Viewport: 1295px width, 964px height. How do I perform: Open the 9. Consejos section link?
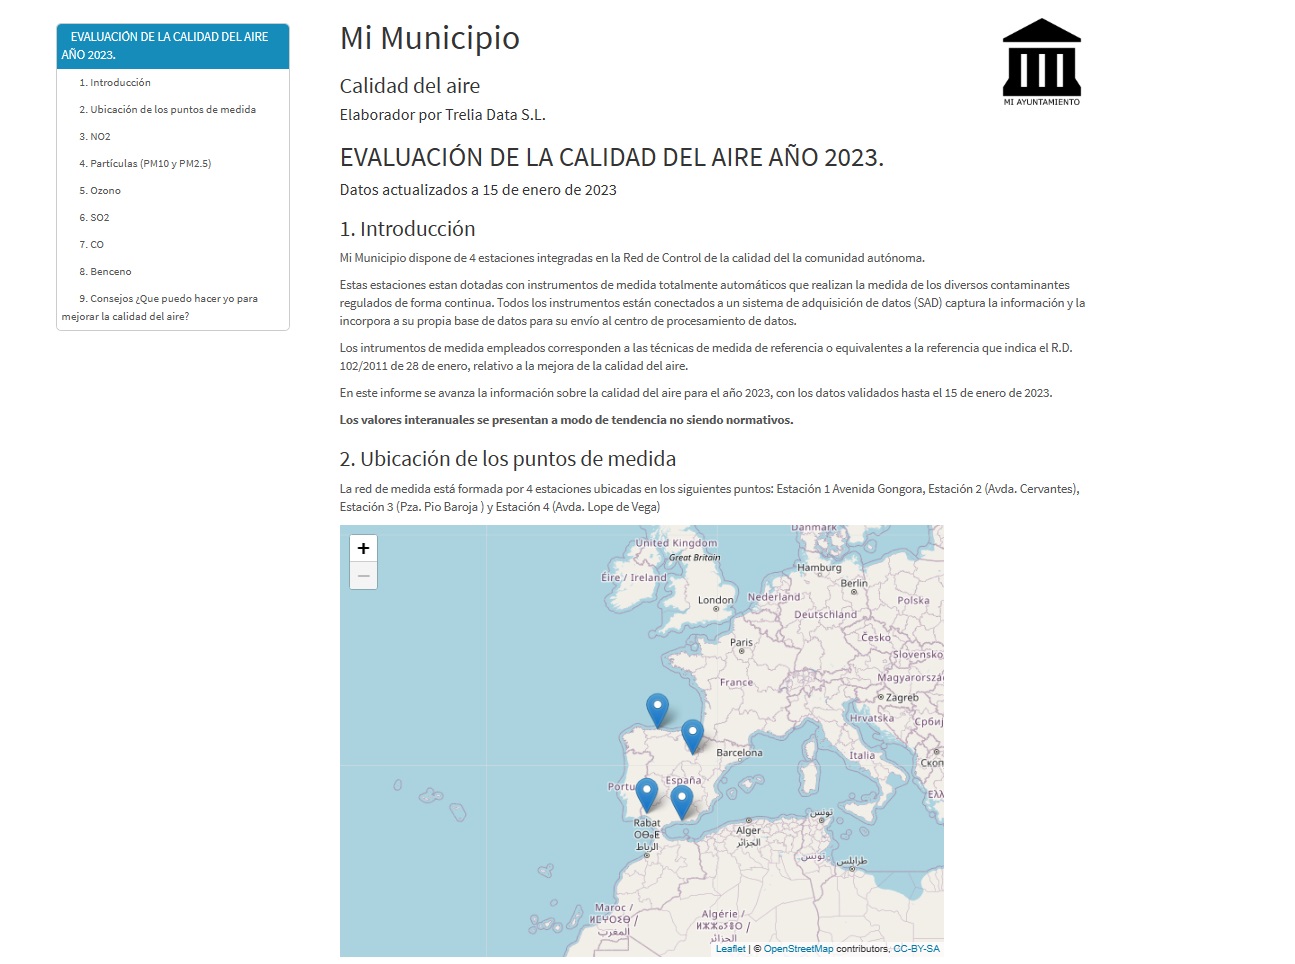tap(168, 299)
